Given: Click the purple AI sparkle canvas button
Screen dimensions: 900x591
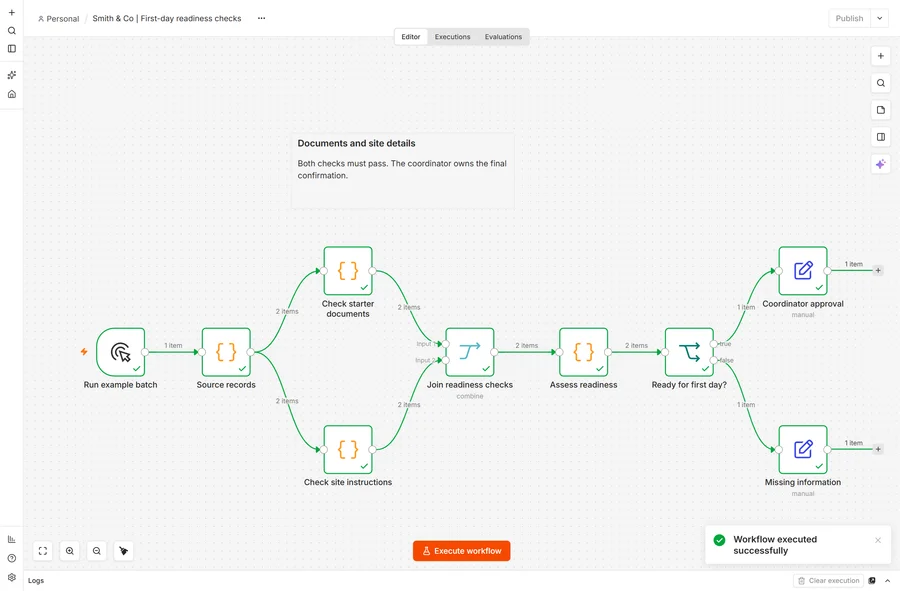Looking at the screenshot, I should [880, 164].
